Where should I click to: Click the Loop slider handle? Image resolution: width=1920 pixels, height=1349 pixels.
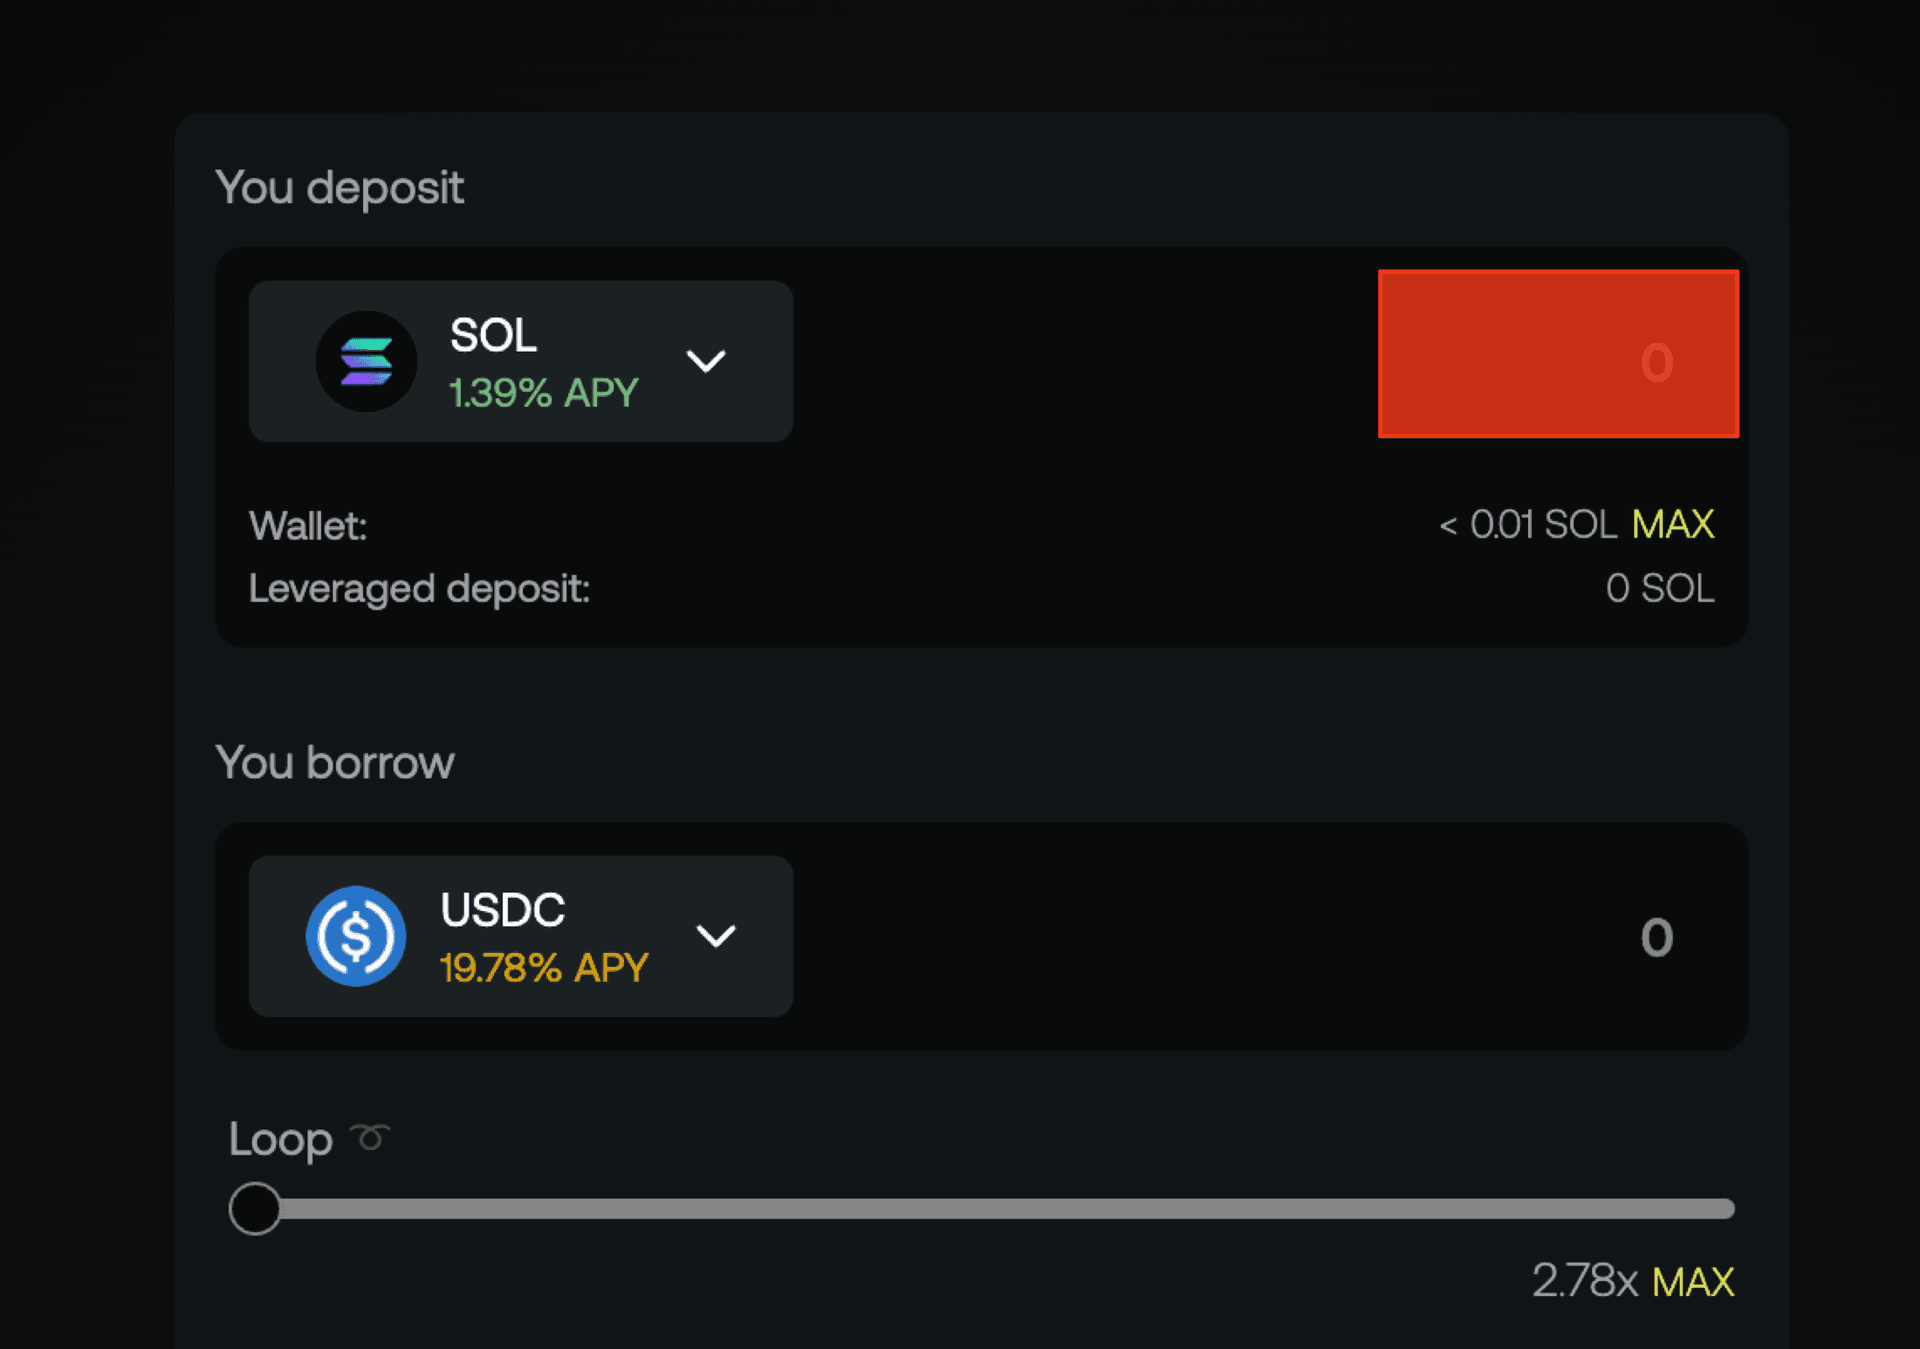click(x=255, y=1208)
